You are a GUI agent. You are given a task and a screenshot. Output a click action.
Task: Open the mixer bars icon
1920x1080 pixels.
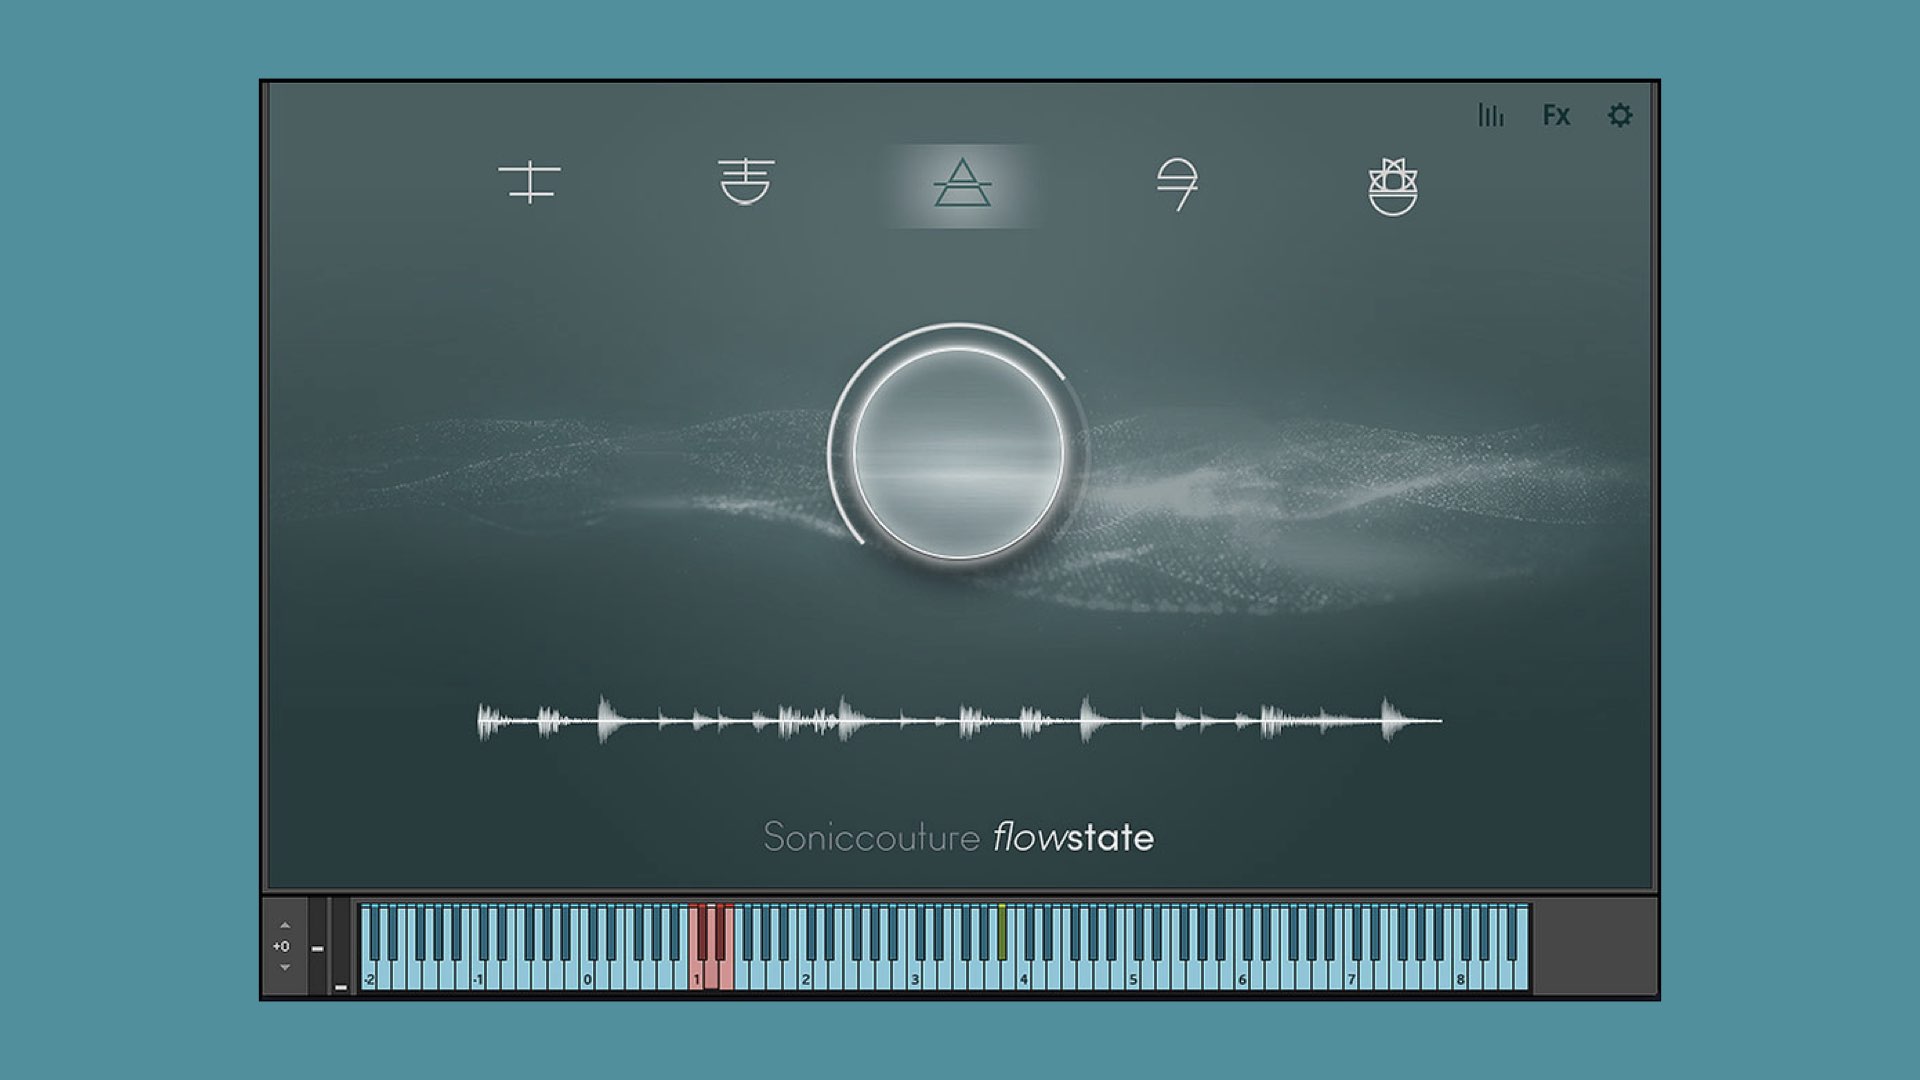[1491, 115]
